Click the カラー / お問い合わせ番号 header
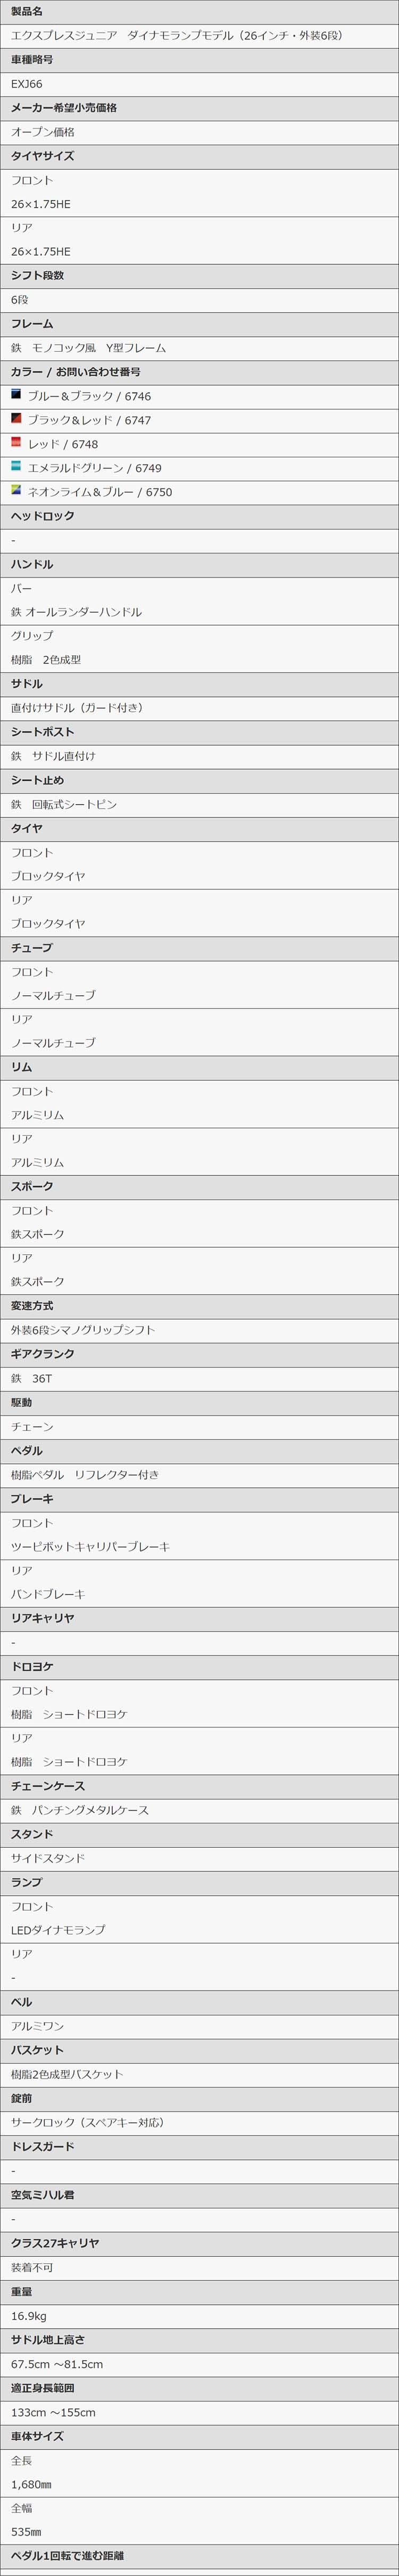 pos(199,372)
